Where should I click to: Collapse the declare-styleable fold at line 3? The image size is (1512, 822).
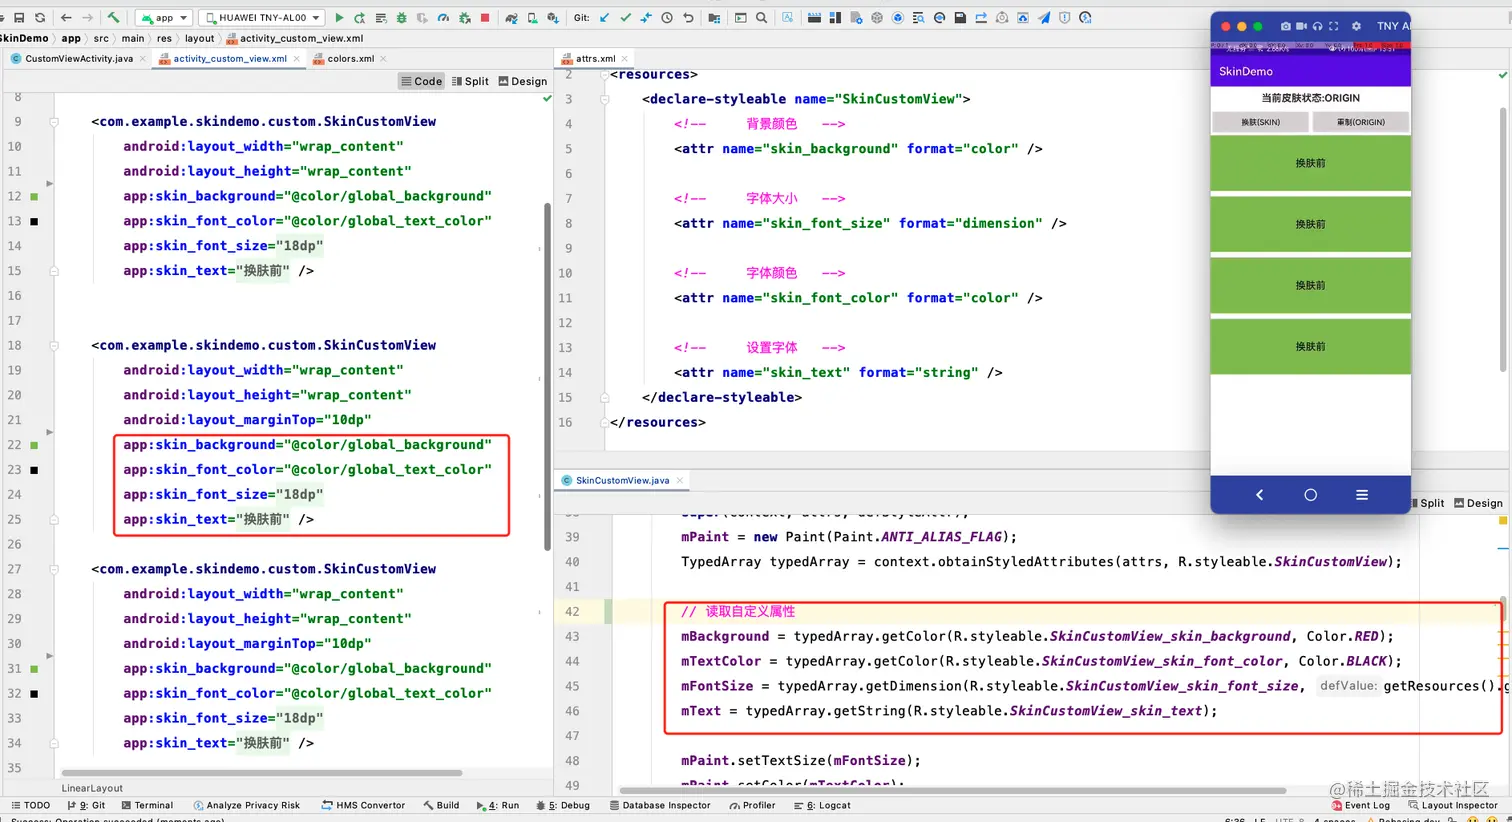coord(604,99)
